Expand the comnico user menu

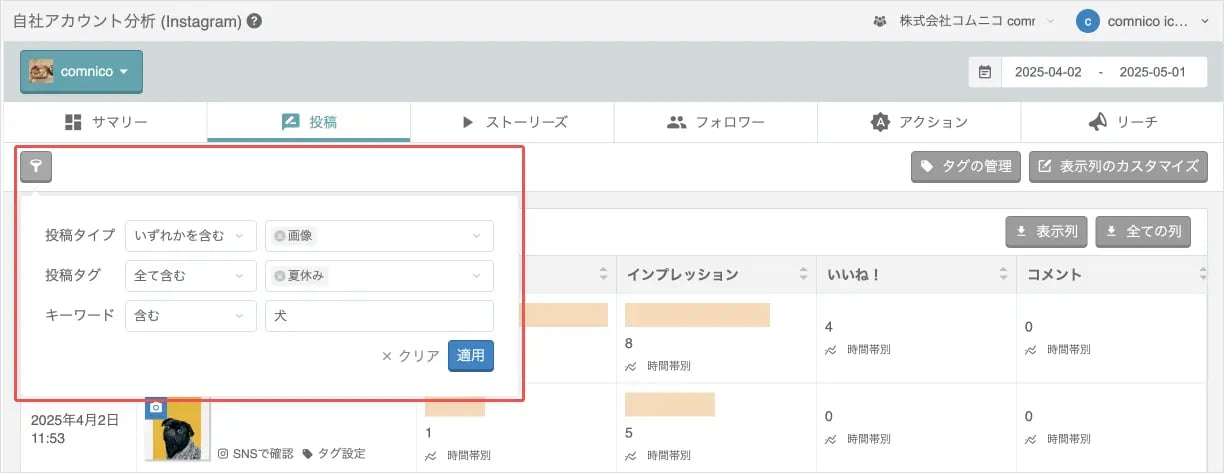click(1143, 20)
